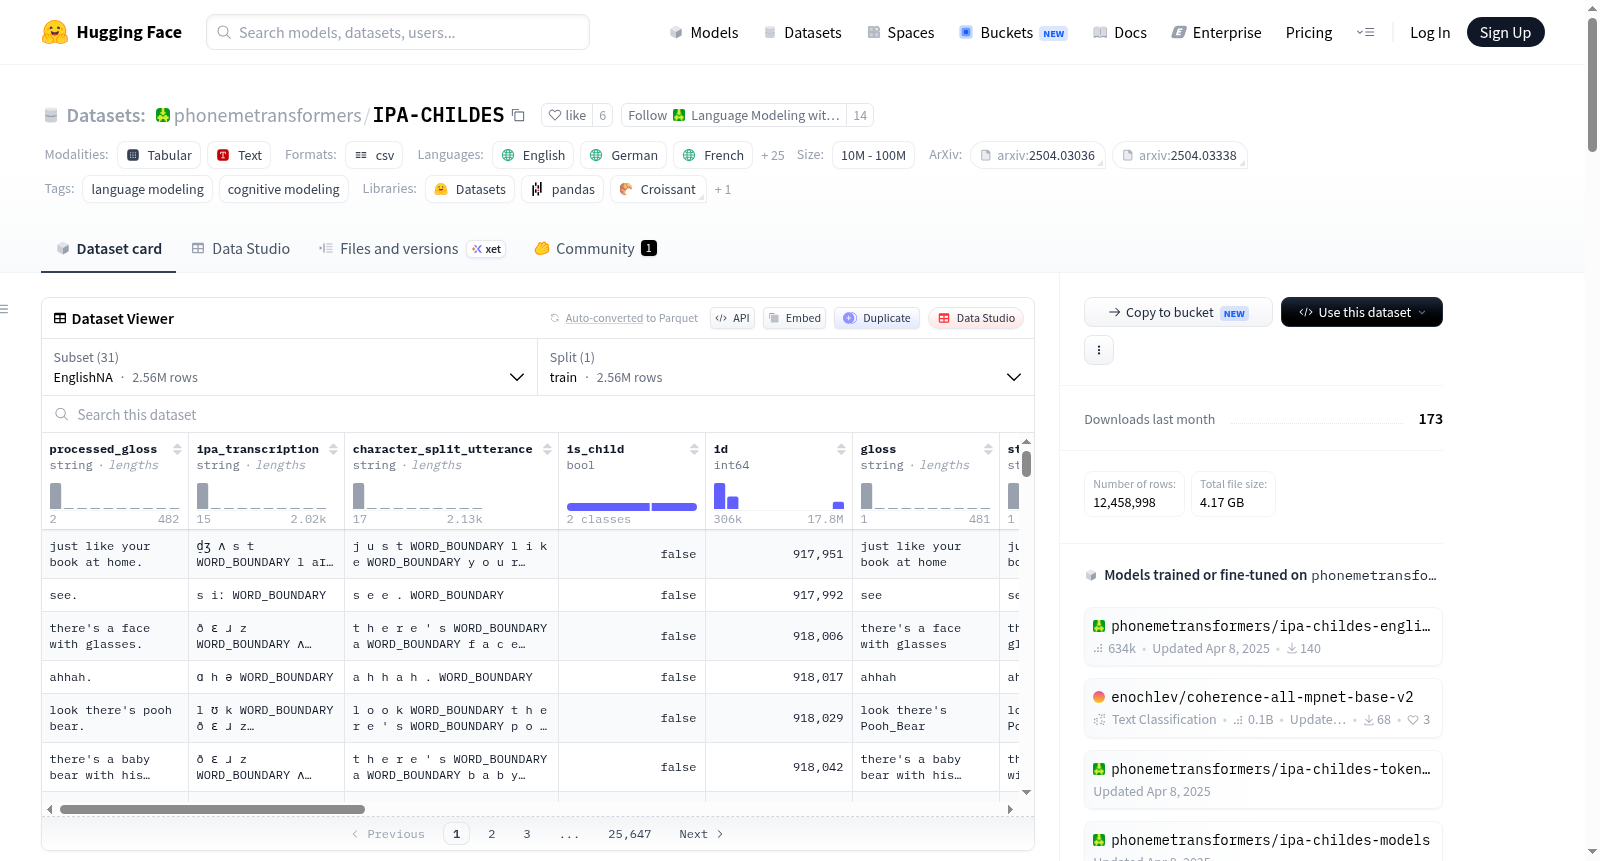Click the Duplicate button
The height and width of the screenshot is (861, 1600).
tap(877, 318)
